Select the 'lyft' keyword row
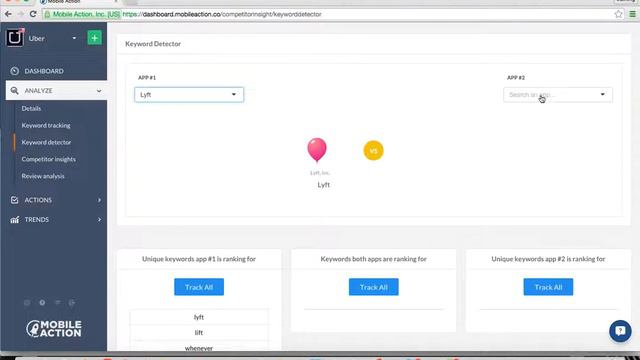 tap(199, 317)
